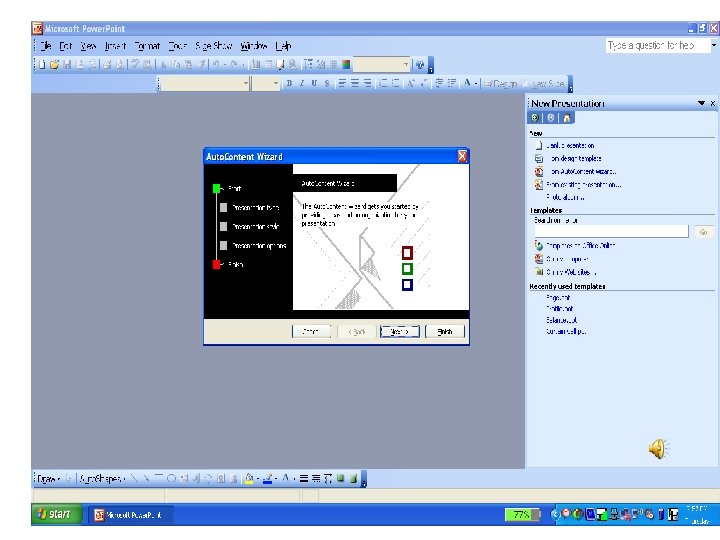The image size is (720, 540).
Task: Click Fill Color paint bucket swatch
Action: click(249, 479)
